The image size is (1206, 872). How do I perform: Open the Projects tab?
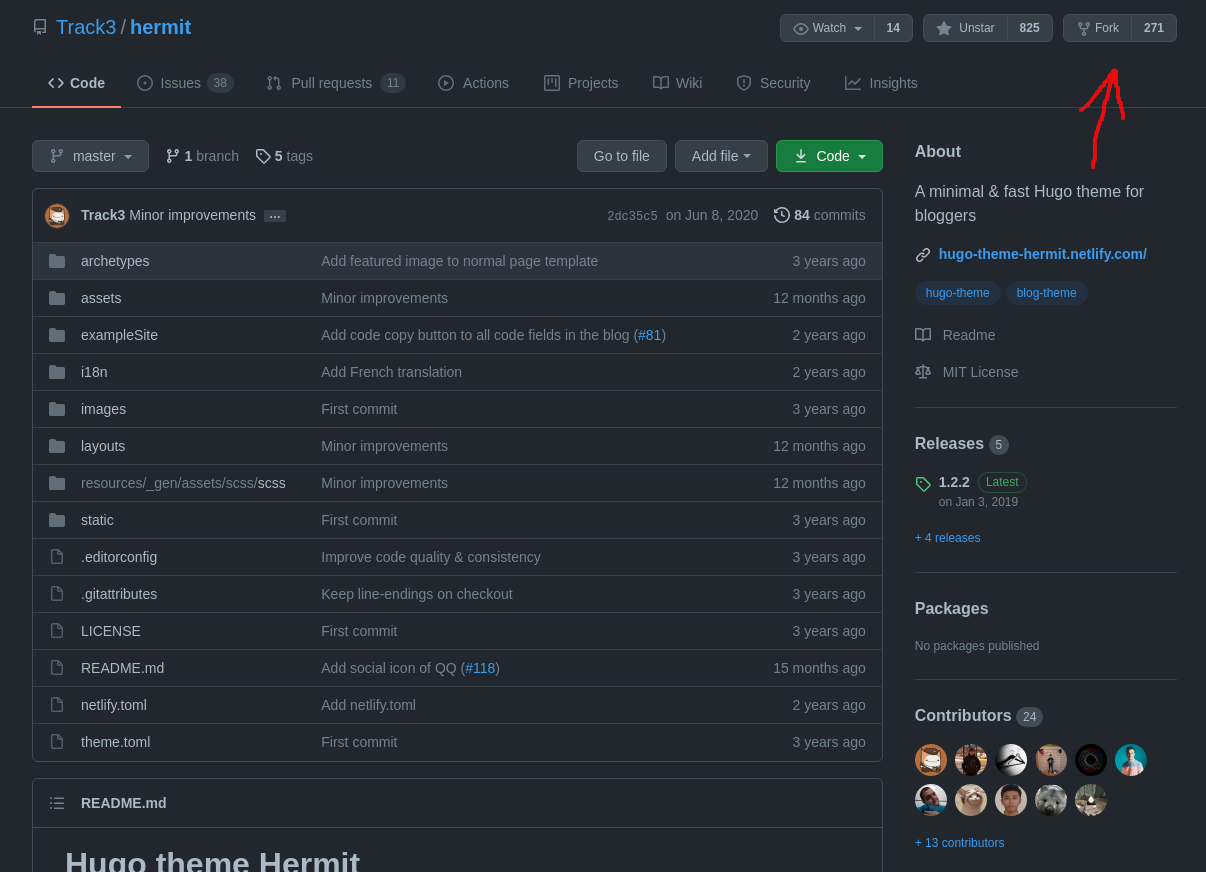pyautogui.click(x=581, y=83)
